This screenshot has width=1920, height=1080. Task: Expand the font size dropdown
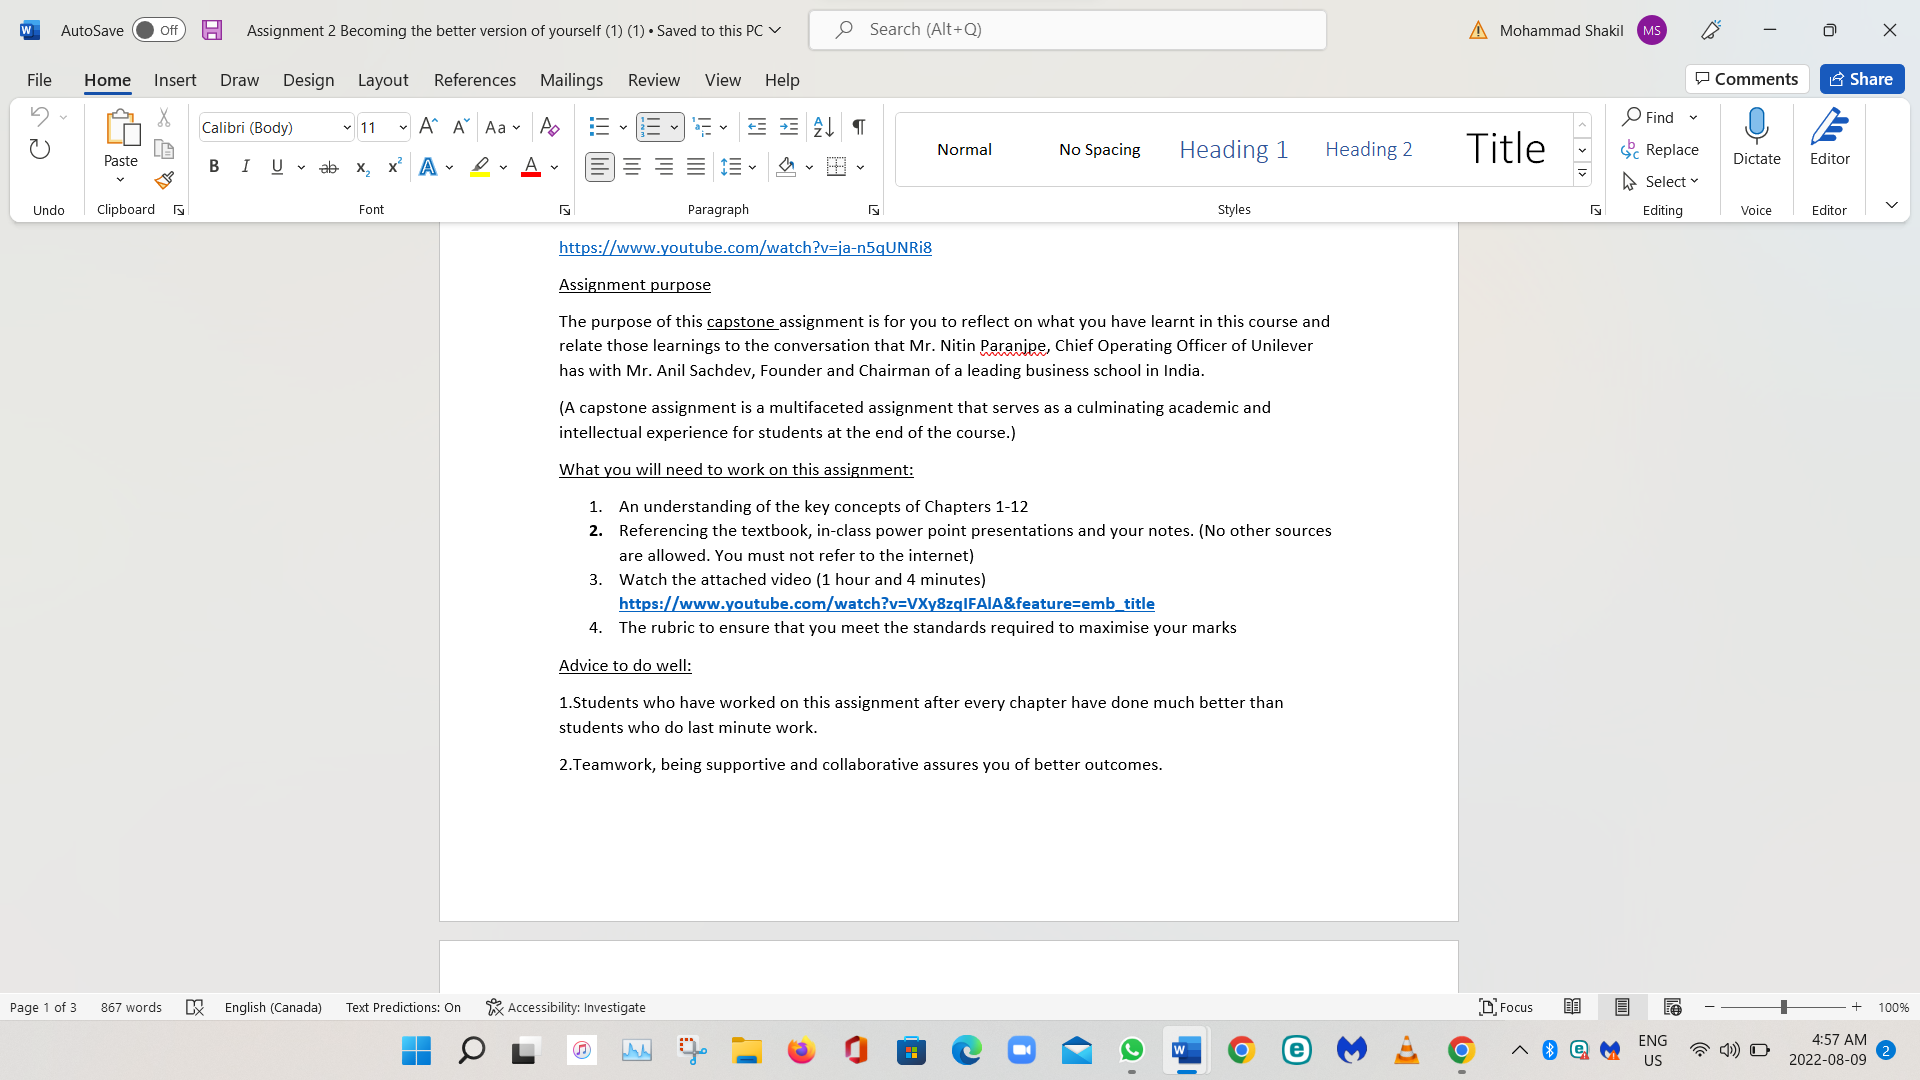[402, 127]
